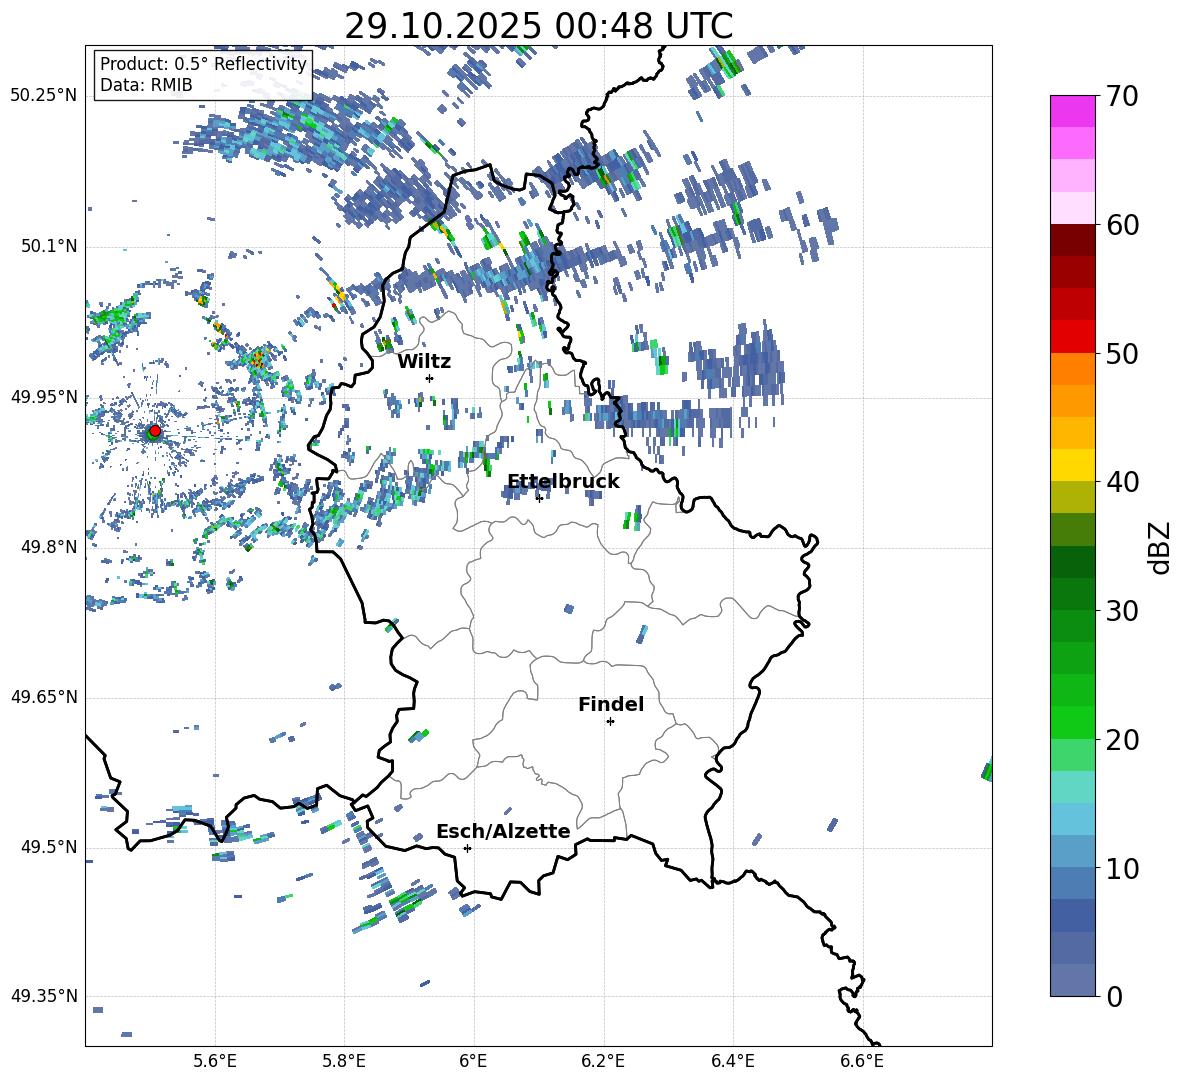Click the Product: 0.5° Reflectivity text
1184x1081 pixels.
[203, 63]
